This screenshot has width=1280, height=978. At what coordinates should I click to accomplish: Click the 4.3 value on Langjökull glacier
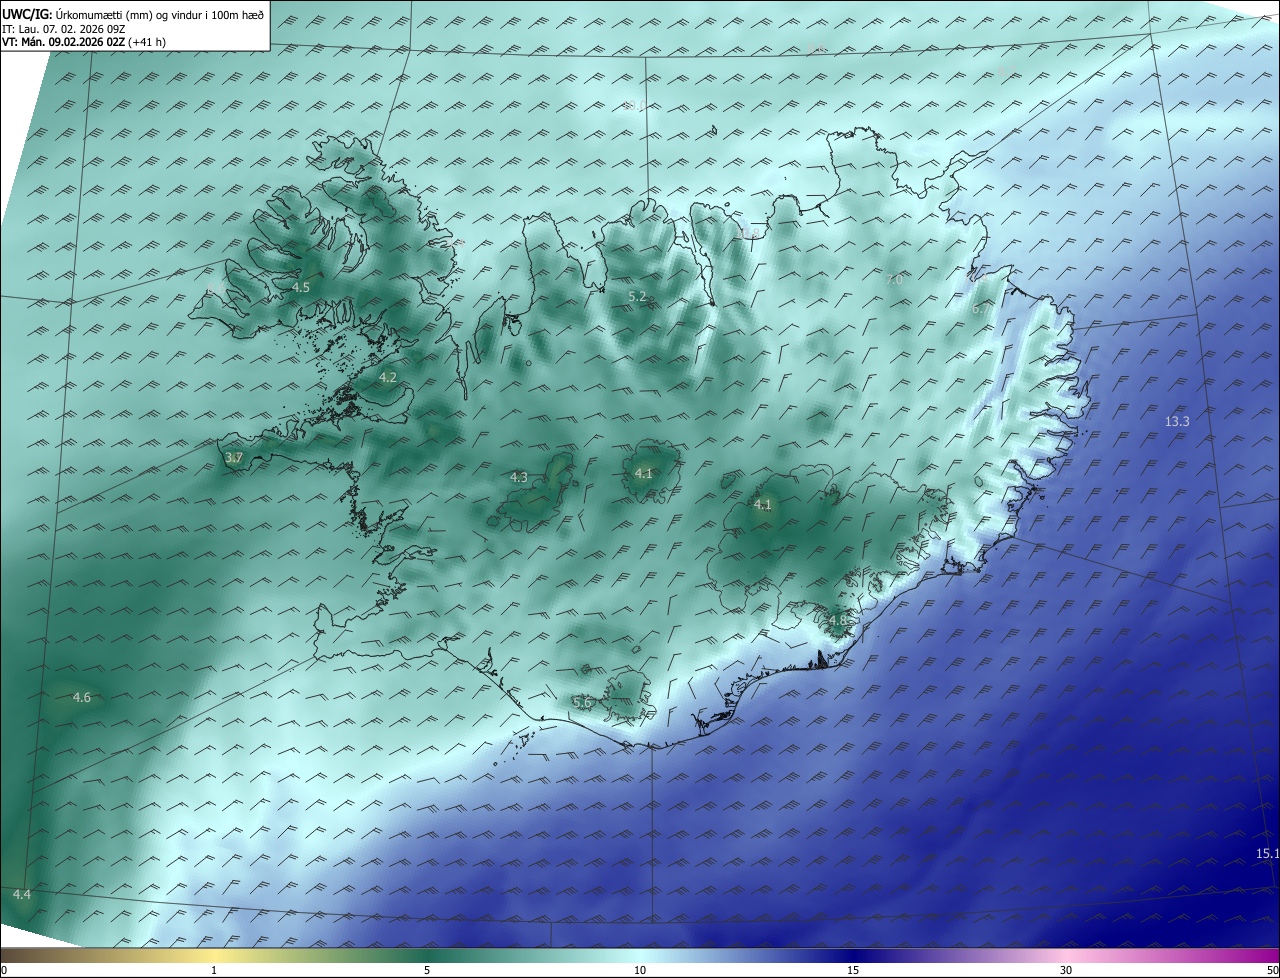[x=518, y=477]
